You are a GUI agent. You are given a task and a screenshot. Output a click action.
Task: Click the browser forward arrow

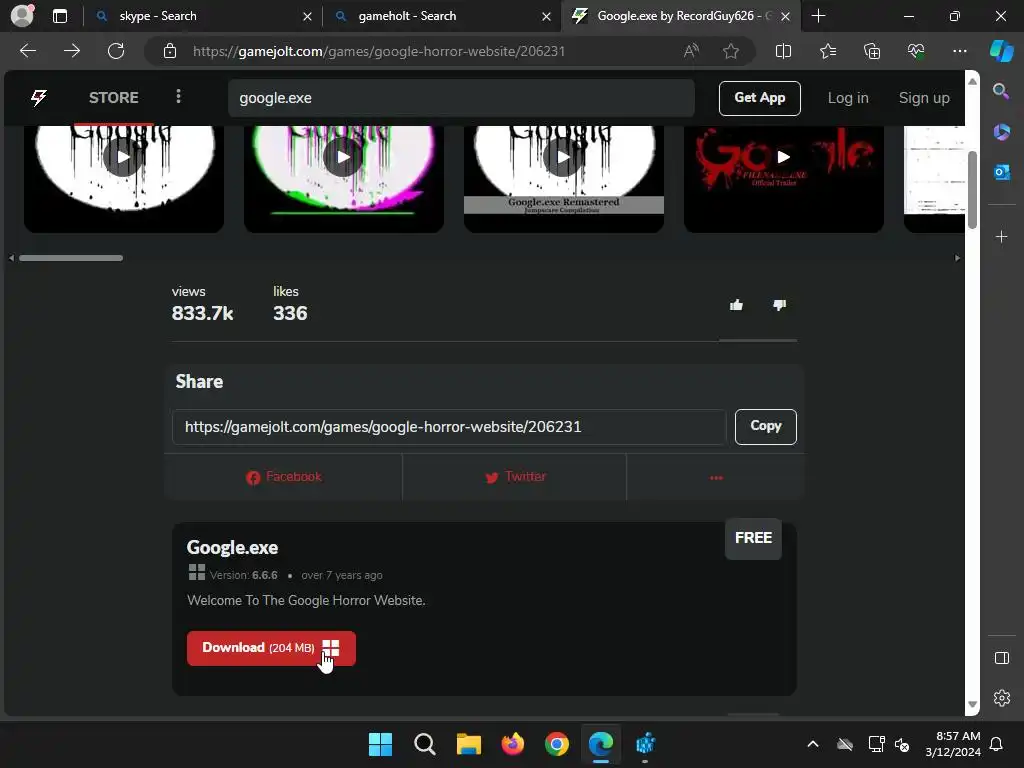(x=72, y=51)
